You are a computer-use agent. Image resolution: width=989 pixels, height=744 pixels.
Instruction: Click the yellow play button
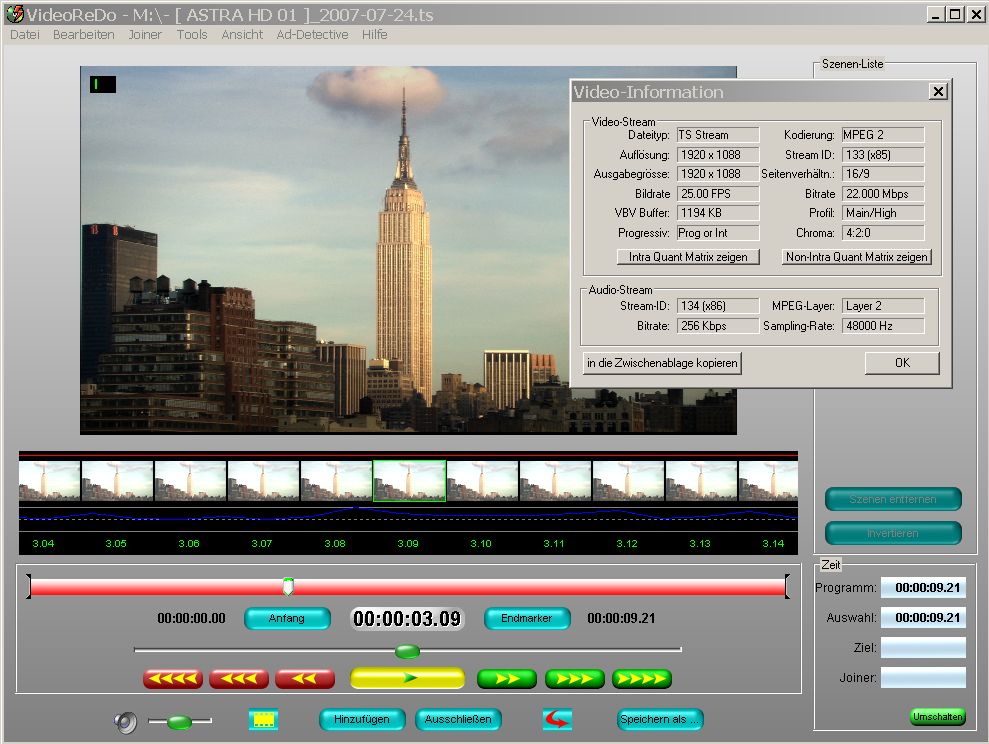tap(407, 679)
